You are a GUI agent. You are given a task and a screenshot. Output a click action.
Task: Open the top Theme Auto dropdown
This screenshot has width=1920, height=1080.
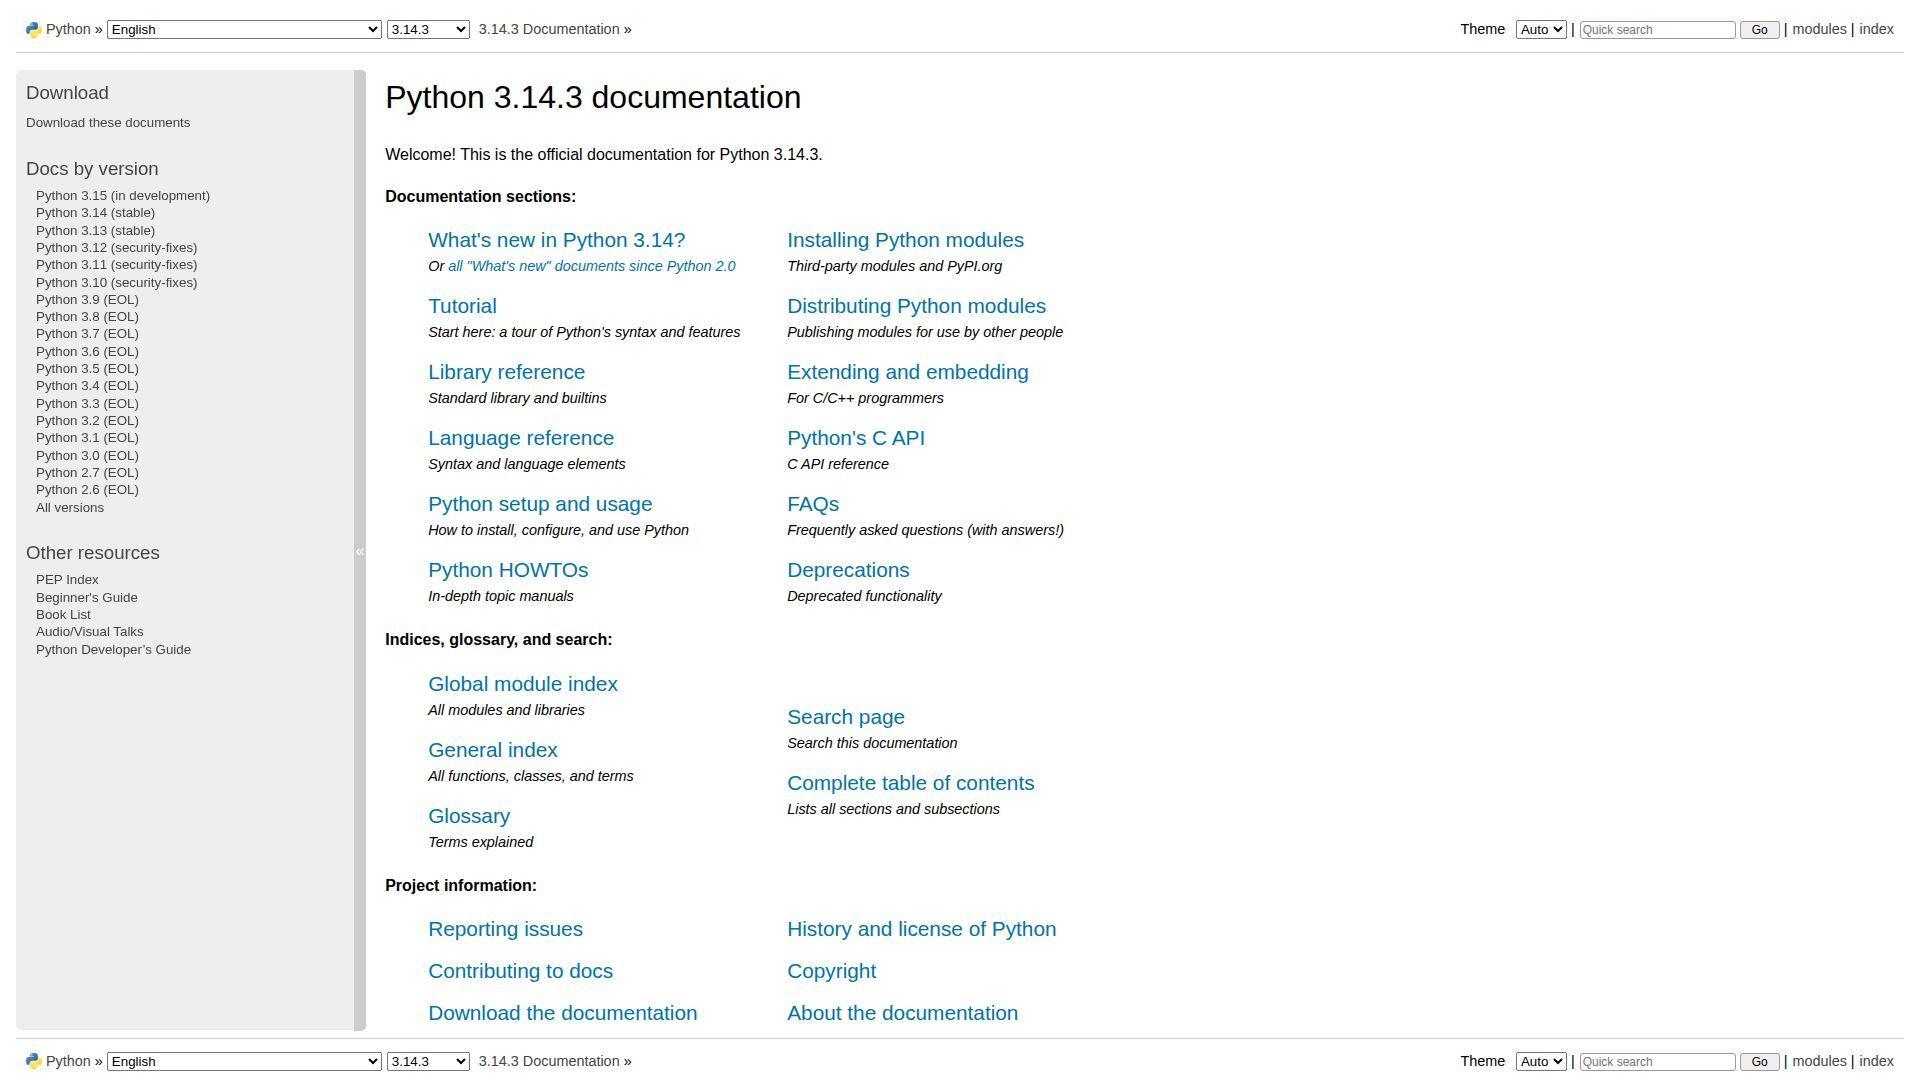1540,30
